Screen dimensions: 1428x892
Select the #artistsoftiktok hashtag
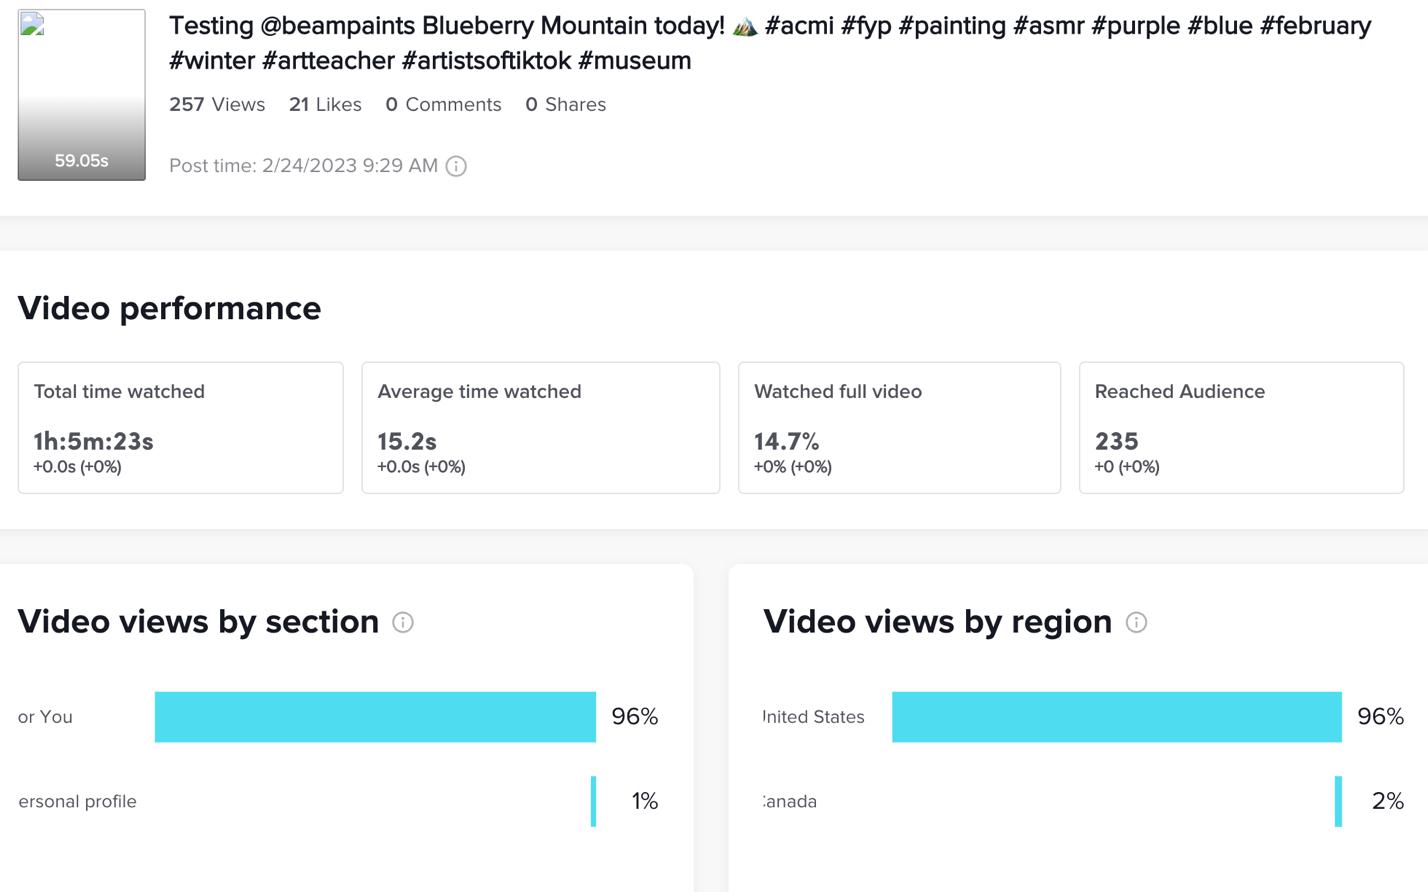click(x=486, y=61)
